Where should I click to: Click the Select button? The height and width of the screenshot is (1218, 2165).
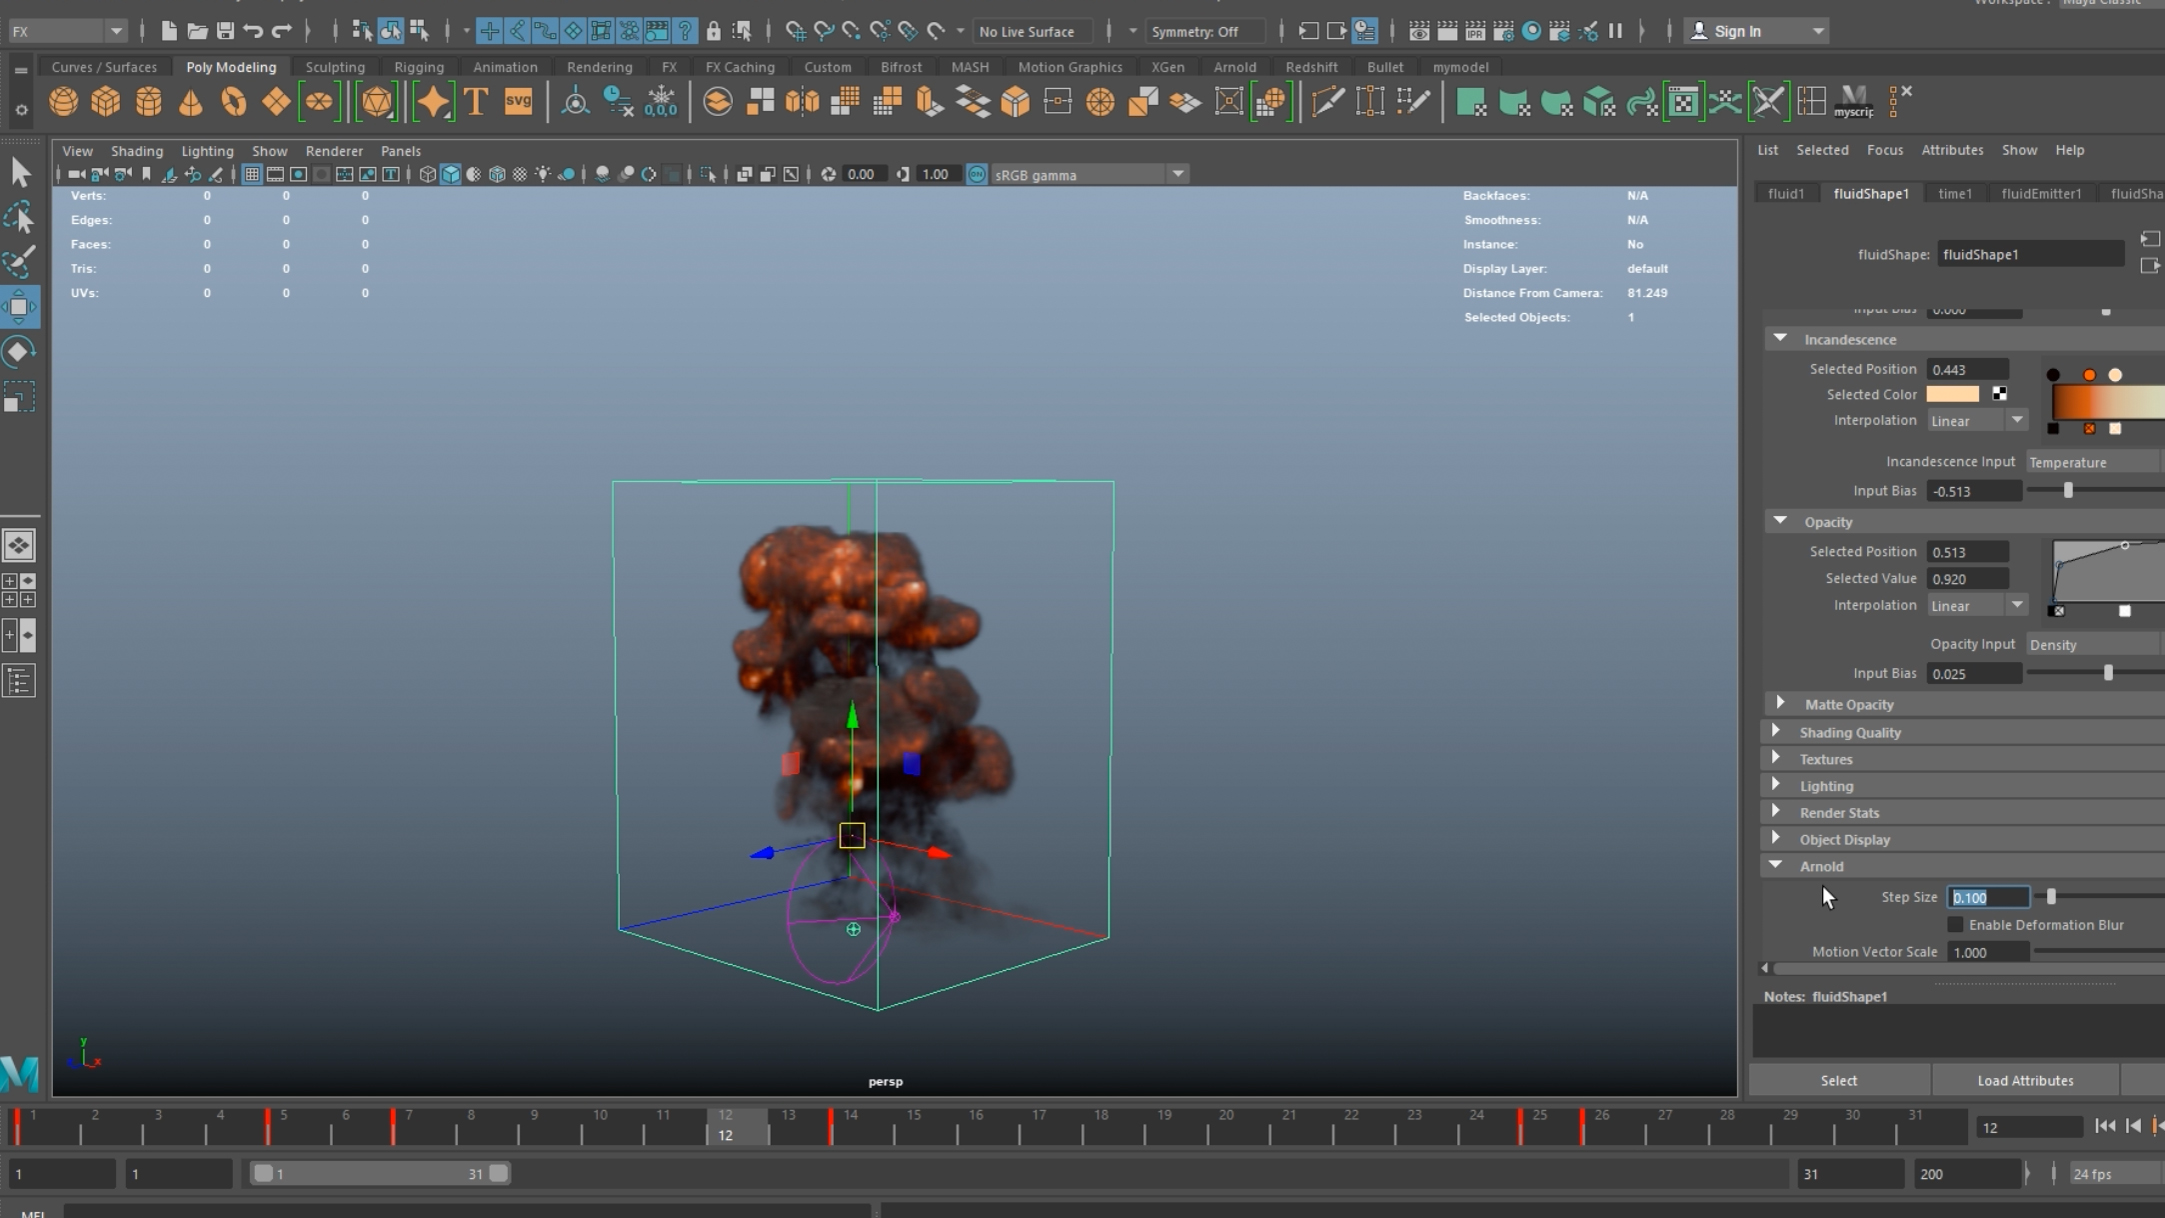click(1838, 1080)
